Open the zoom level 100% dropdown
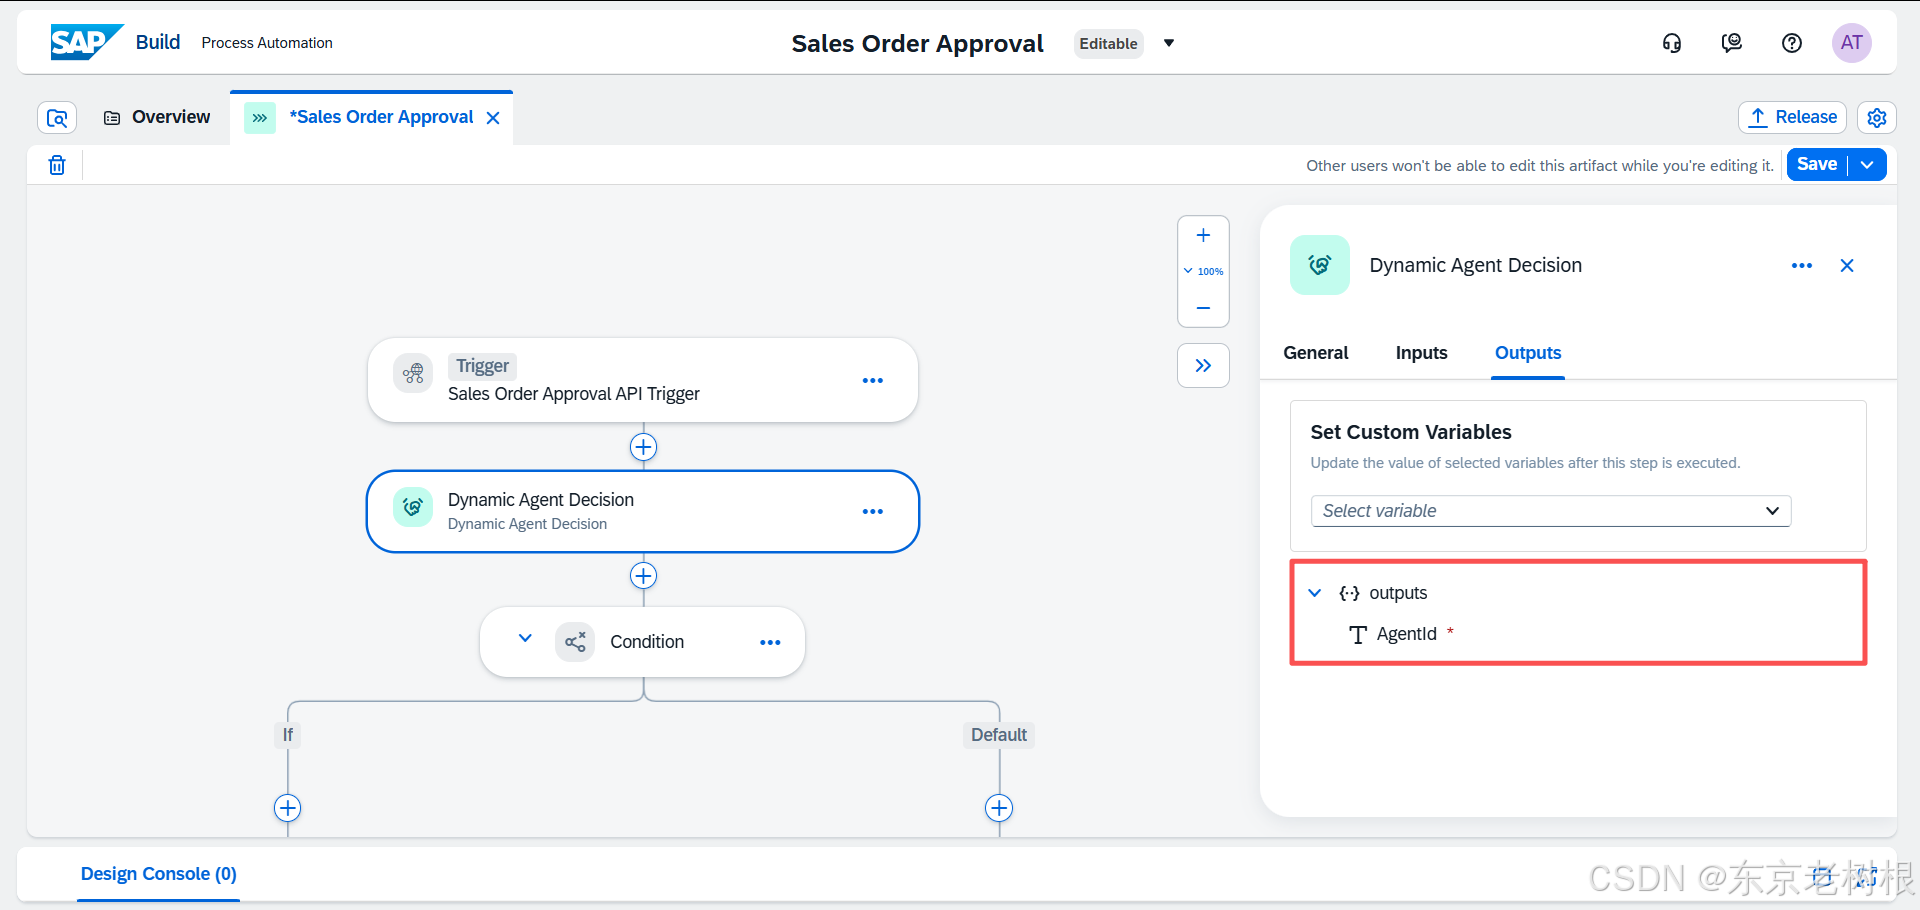This screenshot has width=1920, height=910. tap(1203, 271)
